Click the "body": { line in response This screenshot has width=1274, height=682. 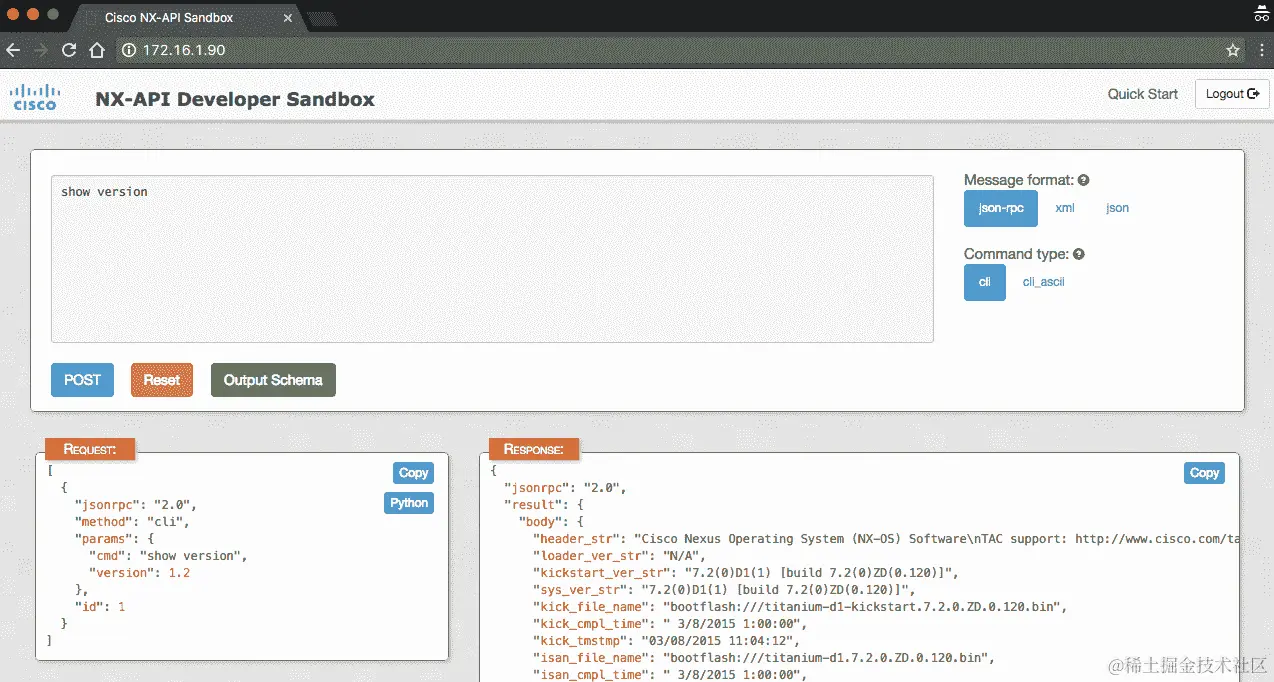tap(551, 522)
